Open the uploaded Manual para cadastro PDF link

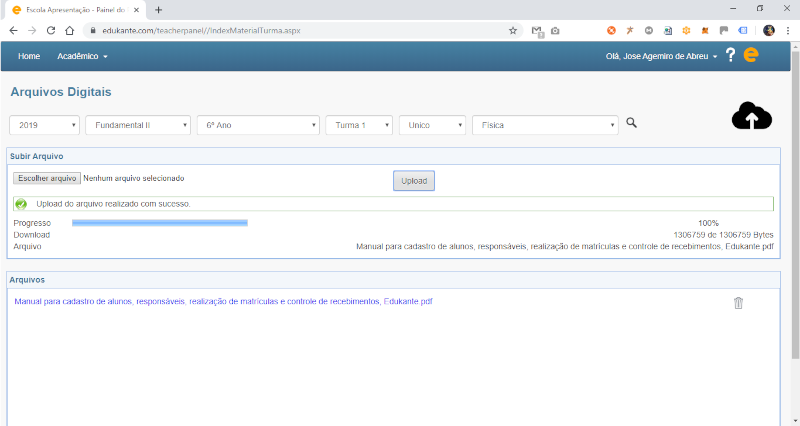tap(223, 301)
